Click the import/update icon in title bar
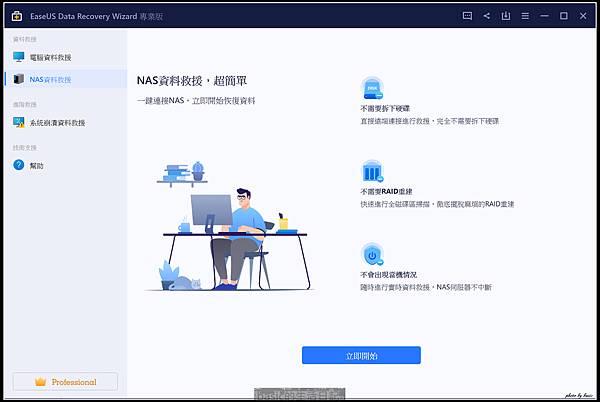 (x=506, y=16)
